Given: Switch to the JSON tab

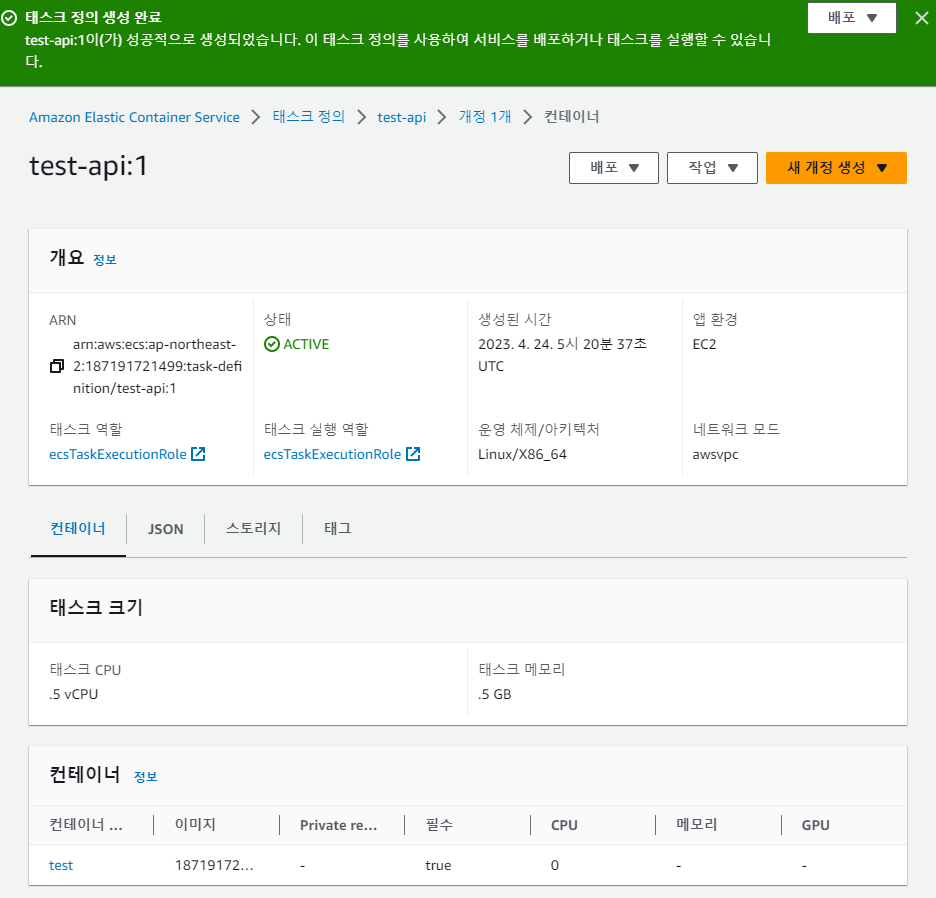Looking at the screenshot, I should pyautogui.click(x=165, y=529).
